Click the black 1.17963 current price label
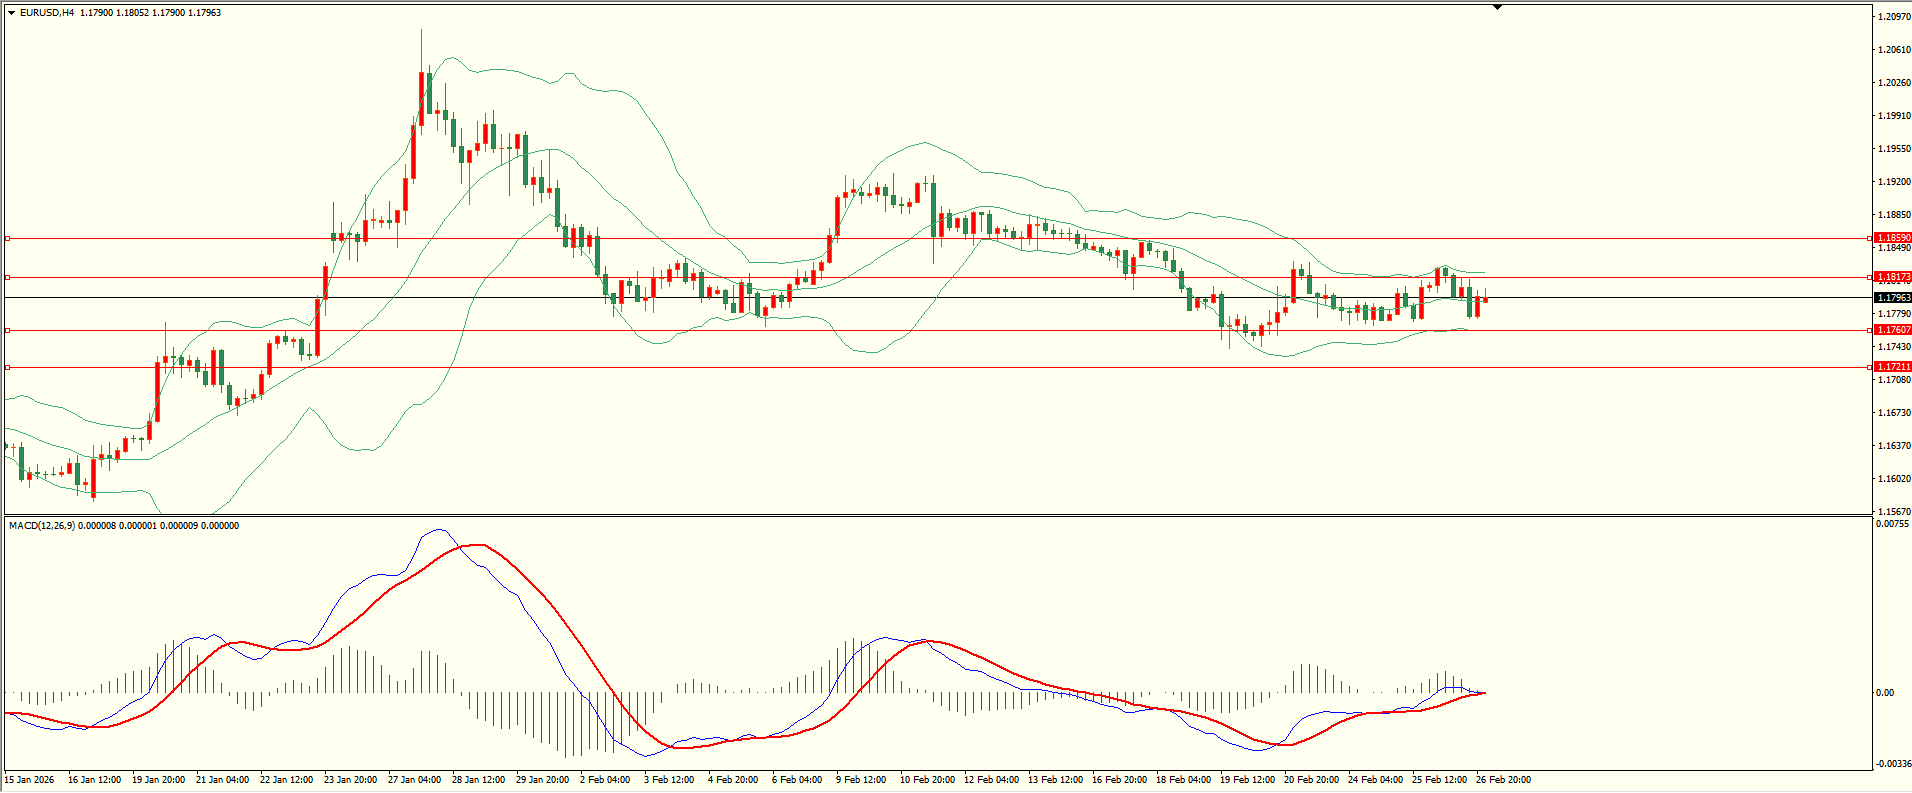Viewport: 1912px width, 793px height. 1892,298
